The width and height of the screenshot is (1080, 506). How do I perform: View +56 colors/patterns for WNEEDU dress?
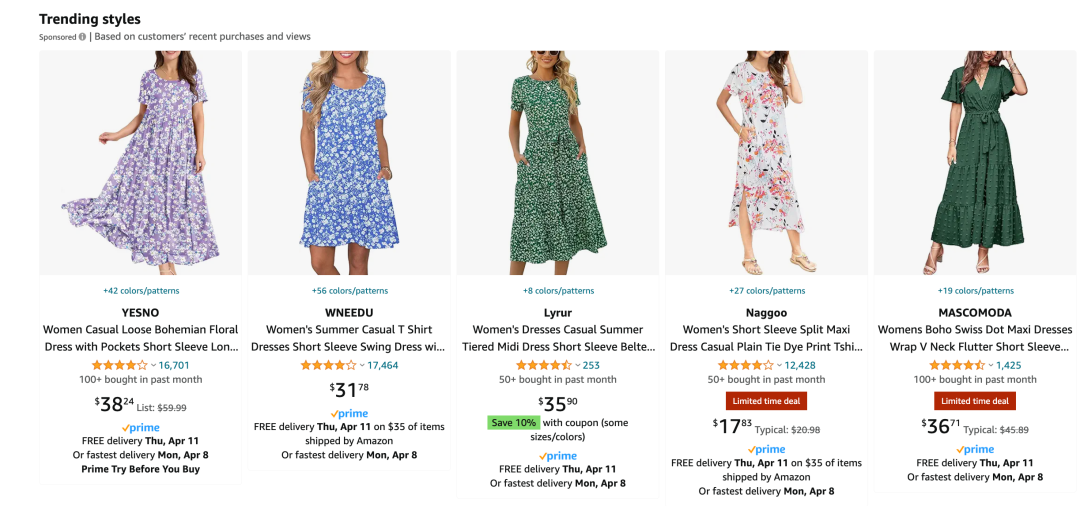(349, 291)
